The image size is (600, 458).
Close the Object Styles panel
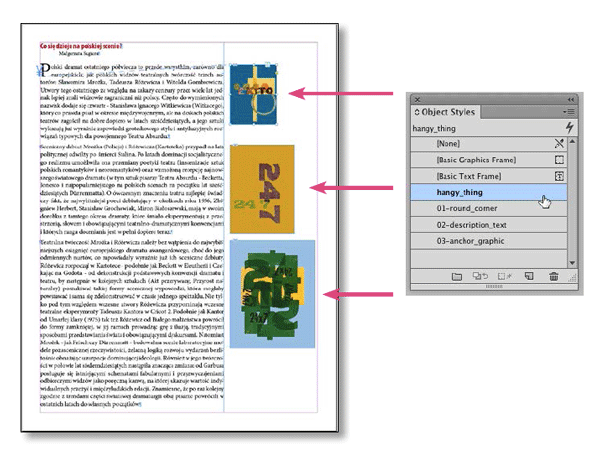(x=417, y=99)
